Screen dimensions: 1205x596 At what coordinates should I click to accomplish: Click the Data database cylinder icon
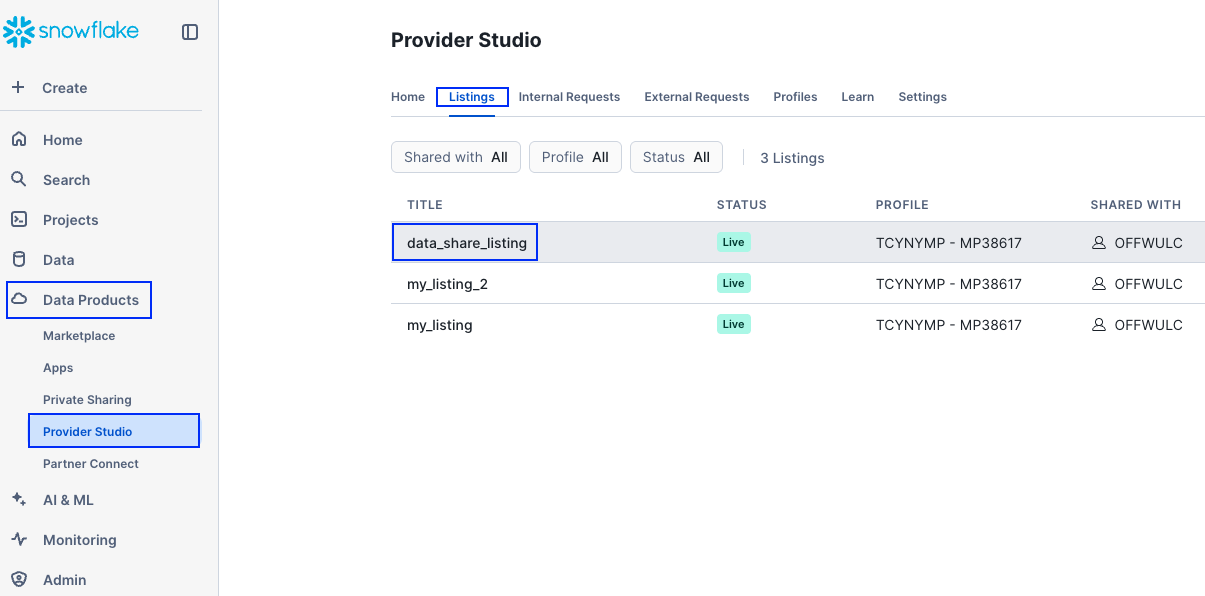coord(19,260)
